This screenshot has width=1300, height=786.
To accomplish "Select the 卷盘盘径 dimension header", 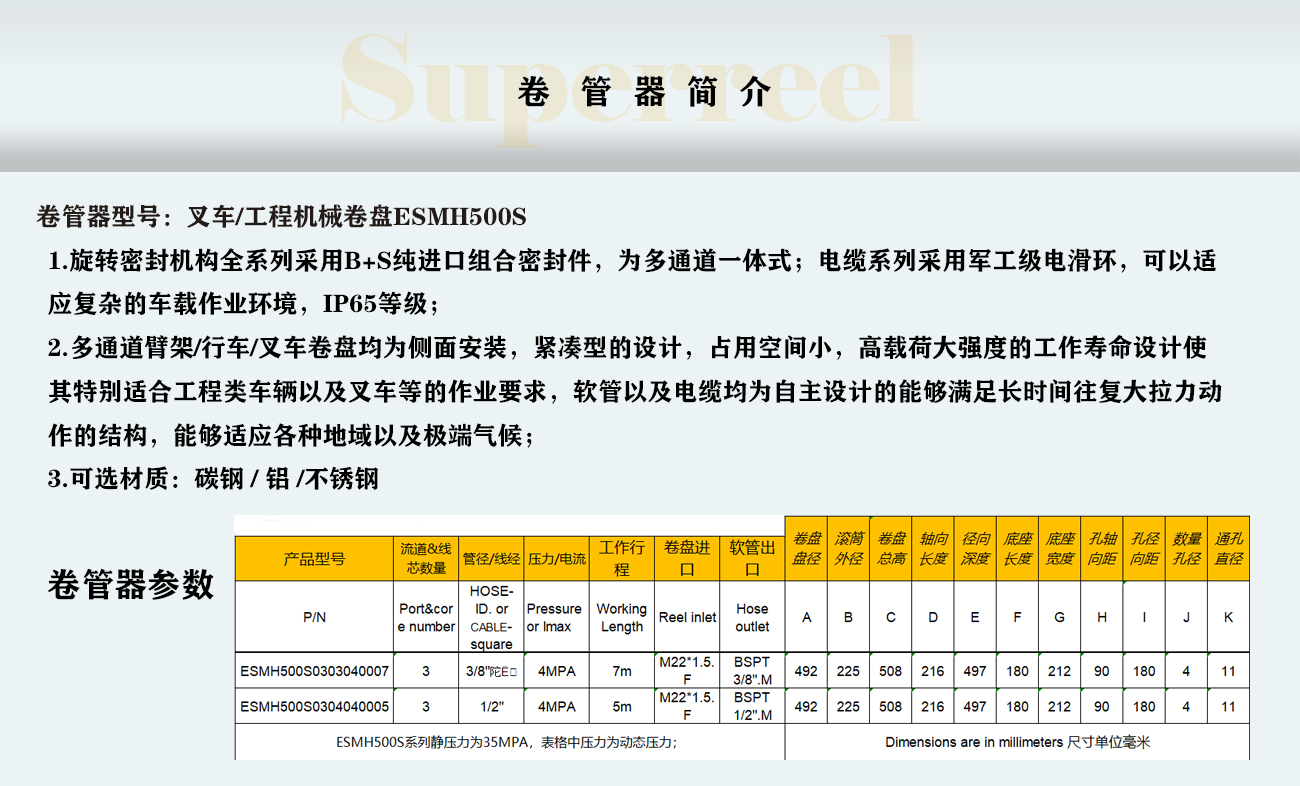I will [x=806, y=549].
